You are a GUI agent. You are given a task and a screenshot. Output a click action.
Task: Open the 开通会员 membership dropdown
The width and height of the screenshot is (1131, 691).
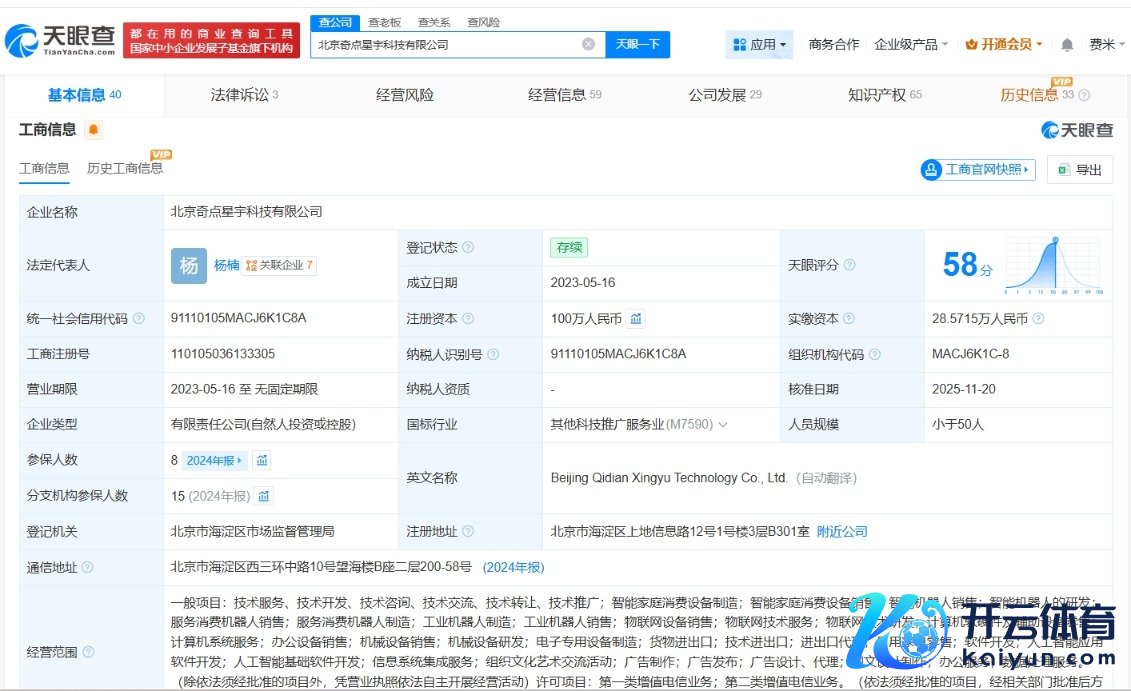pos(1003,45)
